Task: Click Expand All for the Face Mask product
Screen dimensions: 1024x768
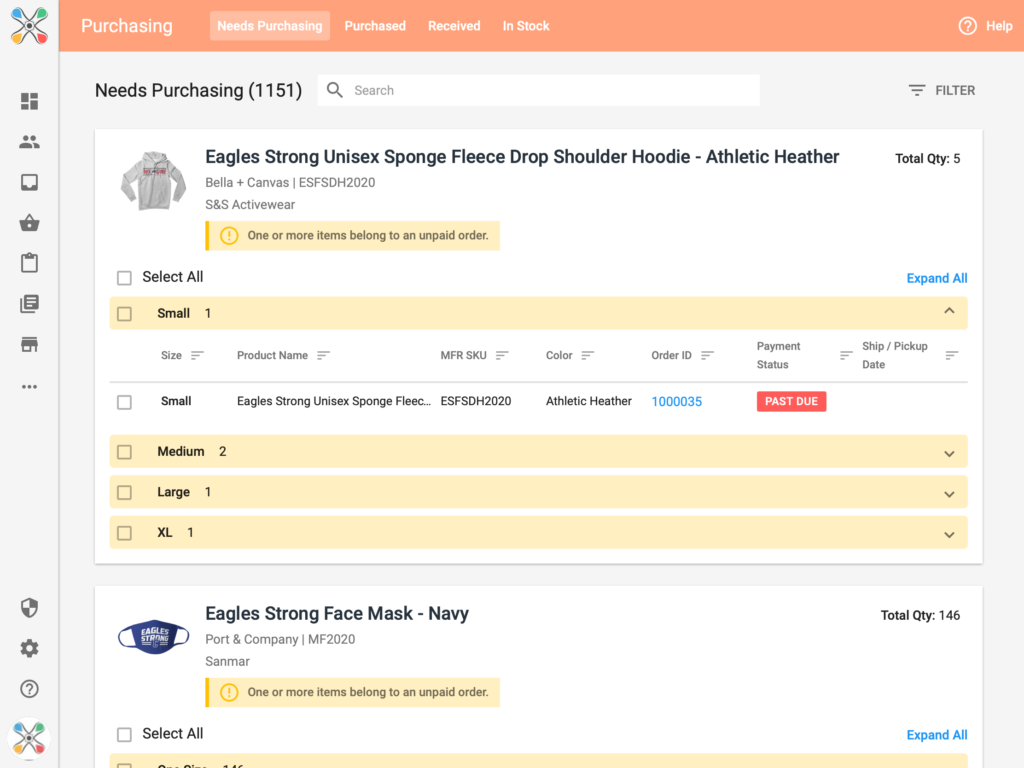Action: (x=936, y=735)
